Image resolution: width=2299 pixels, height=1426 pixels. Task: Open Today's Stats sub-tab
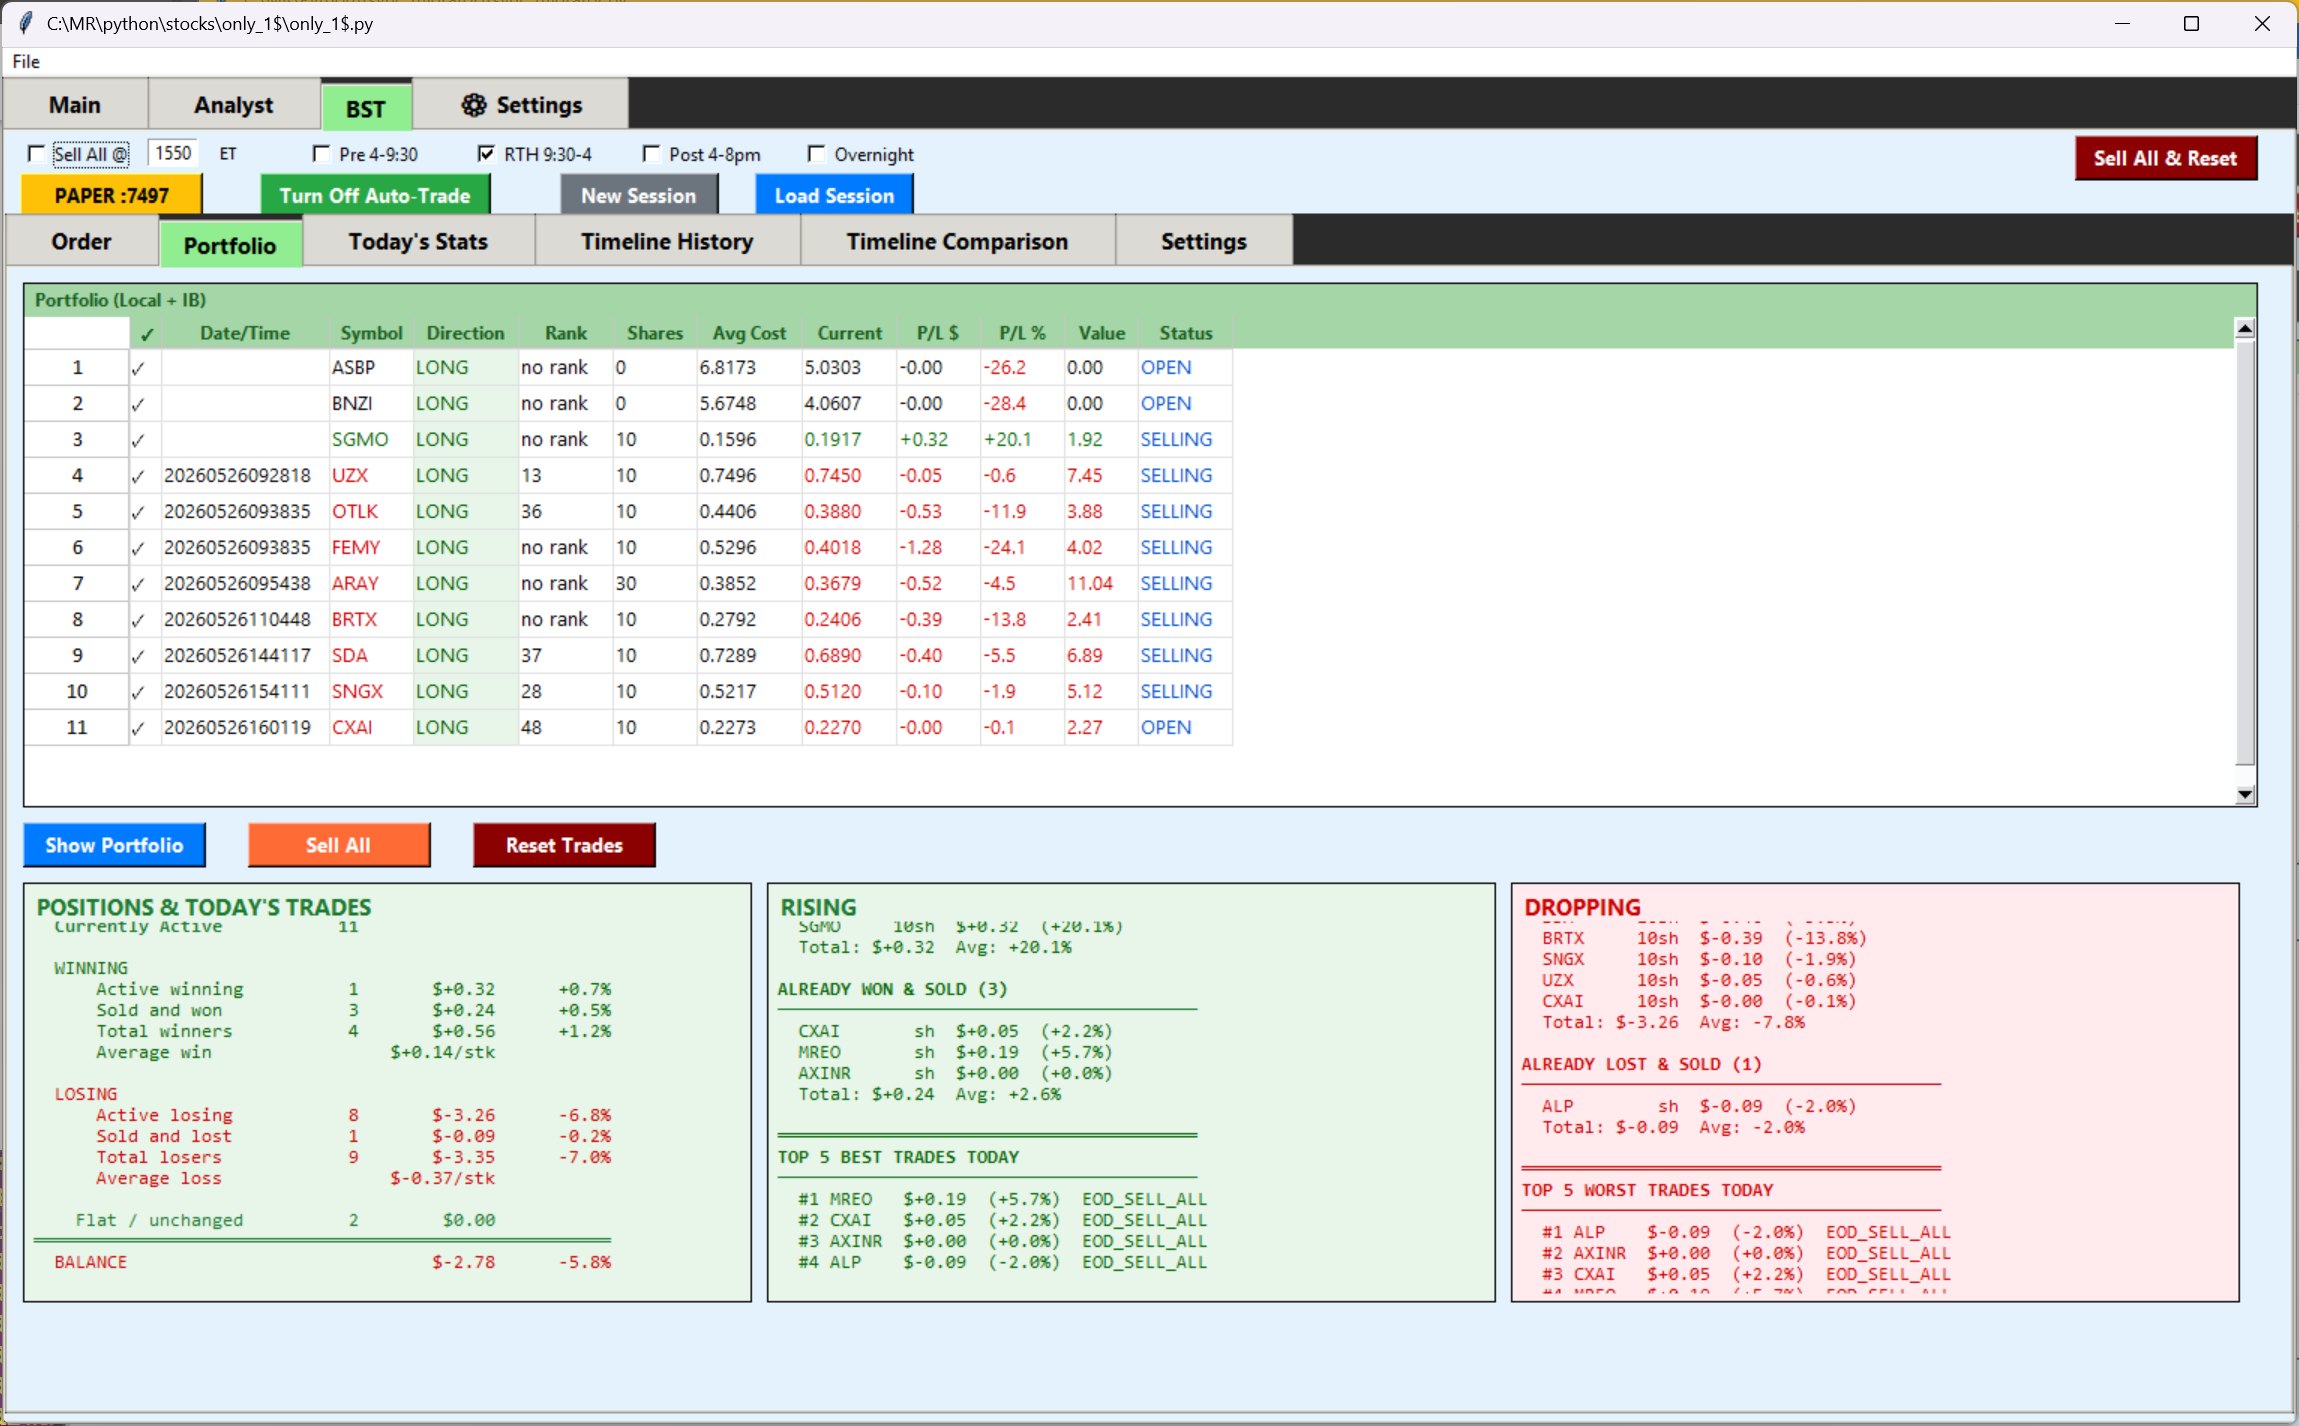coord(418,241)
